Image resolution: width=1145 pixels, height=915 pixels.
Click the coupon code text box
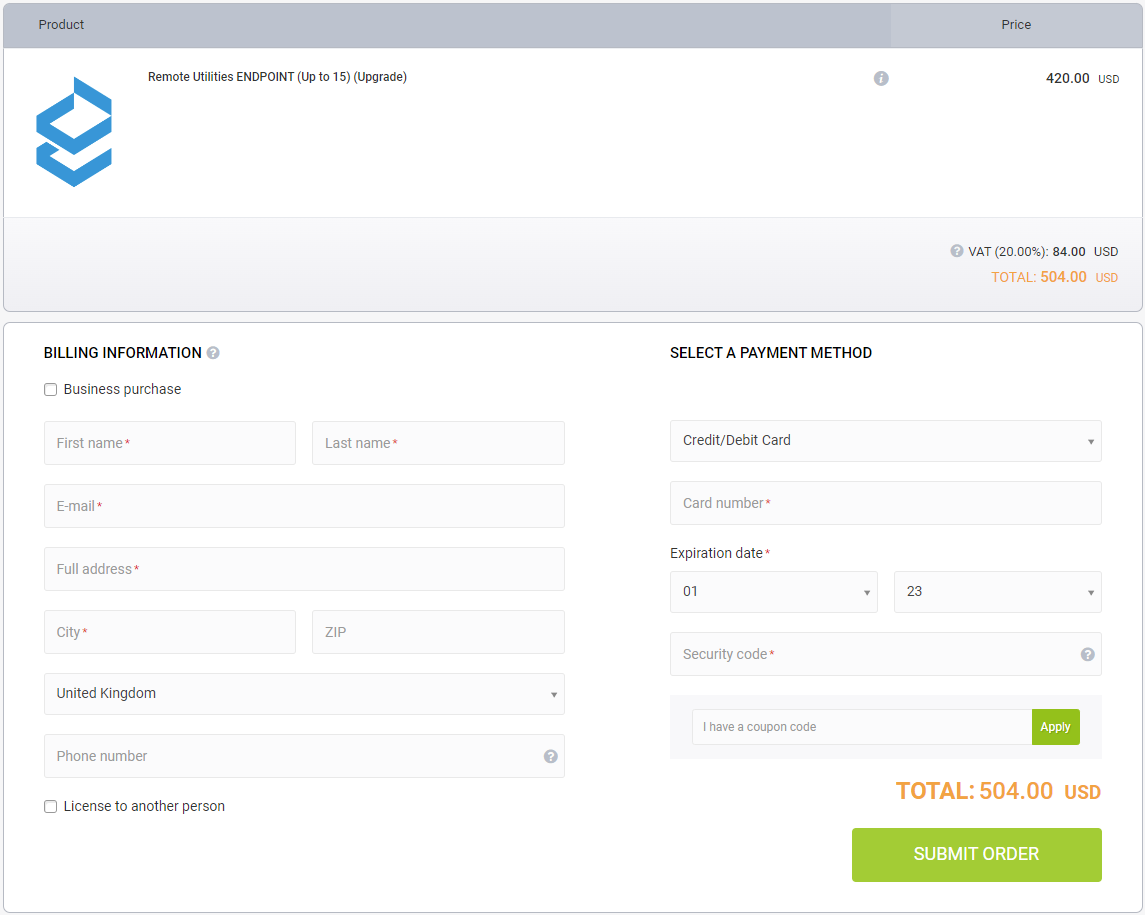861,727
